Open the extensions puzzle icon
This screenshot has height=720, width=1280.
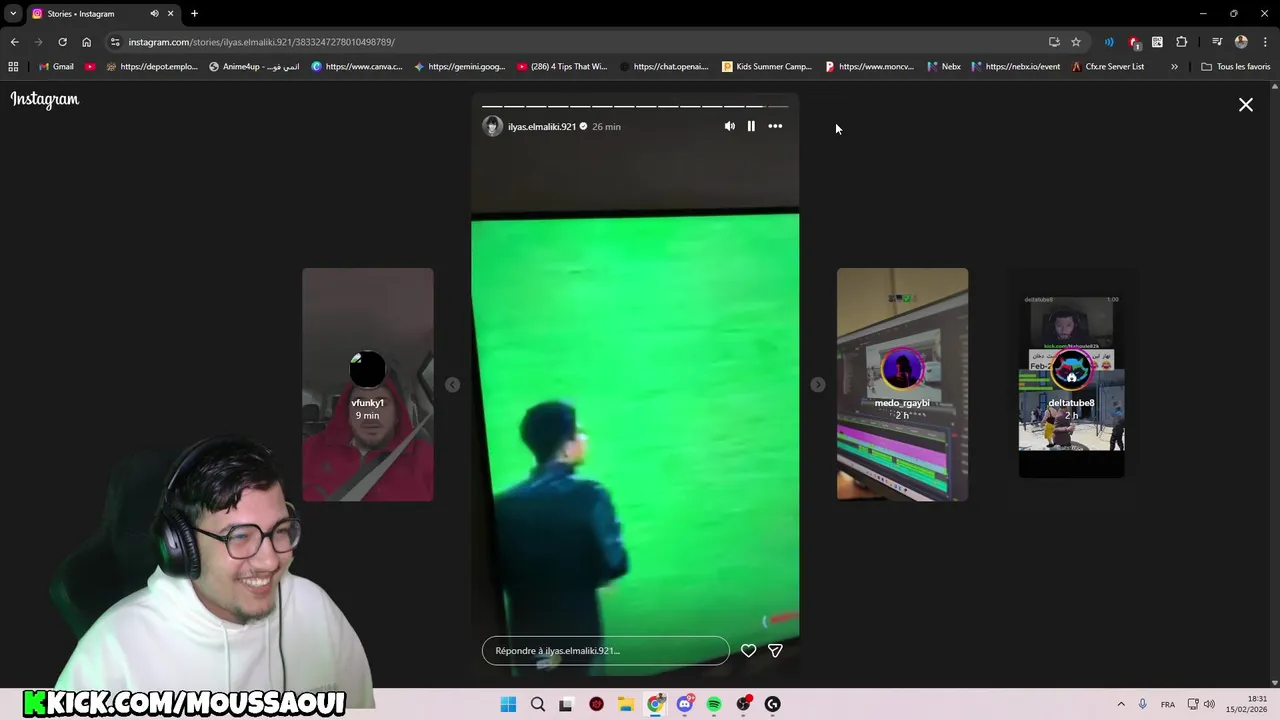point(1182,42)
